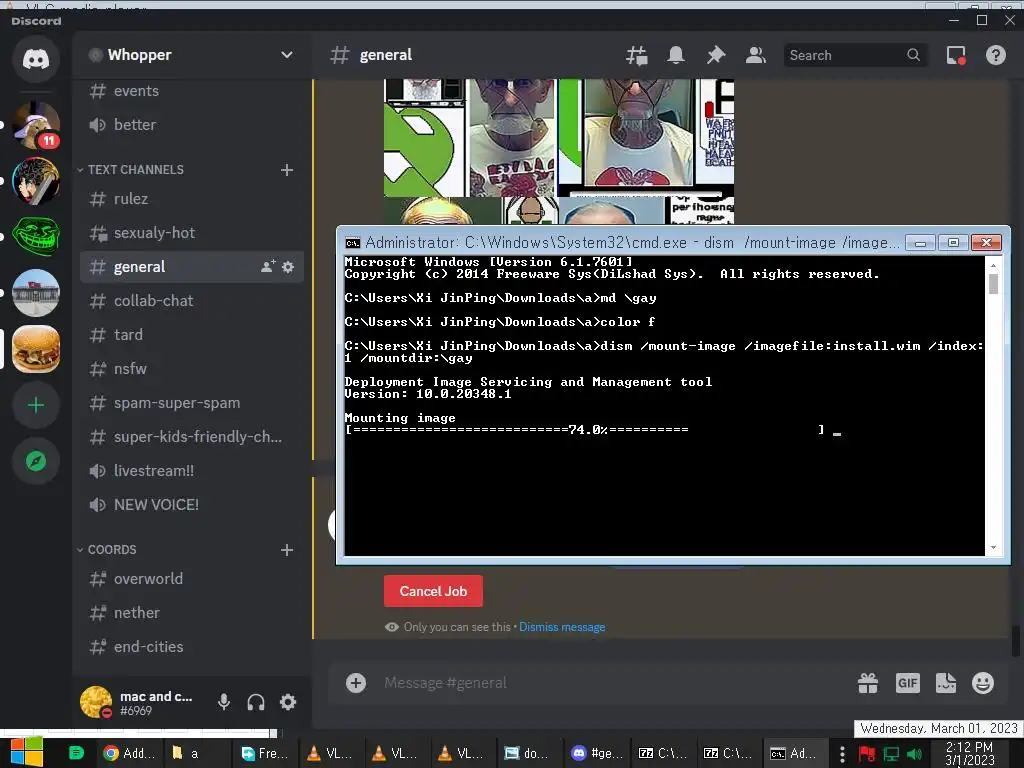
Task: Open the sticker picker
Action: tap(946, 683)
